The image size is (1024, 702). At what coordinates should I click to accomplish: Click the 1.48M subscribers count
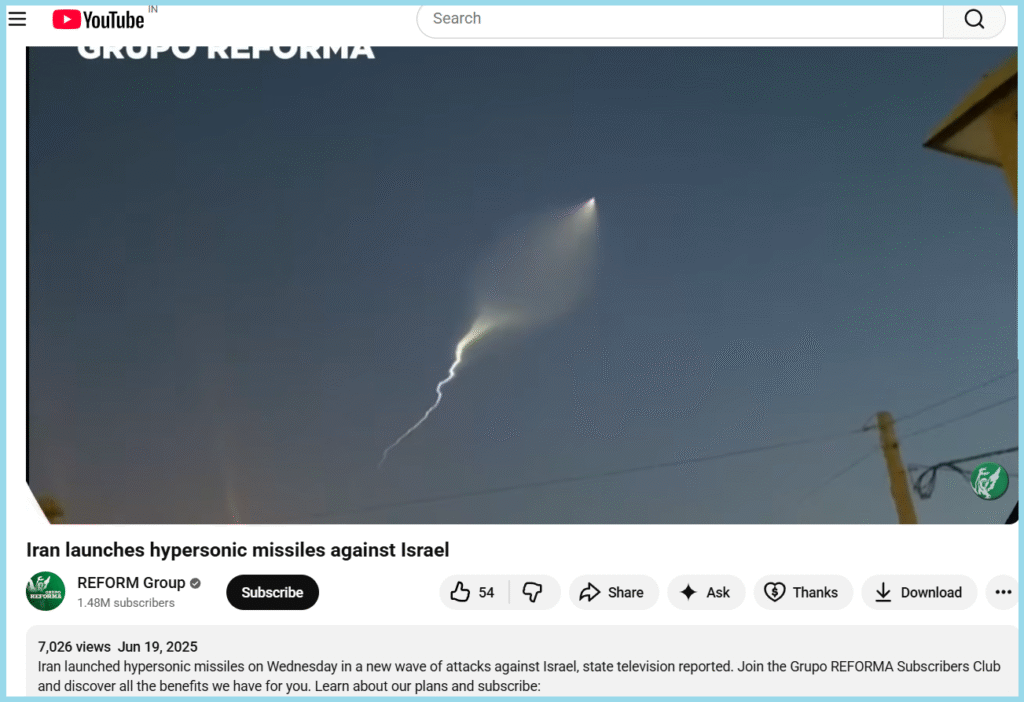(126, 603)
